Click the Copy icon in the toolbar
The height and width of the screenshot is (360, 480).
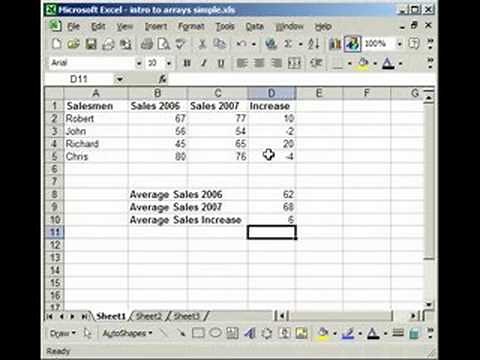point(219,44)
